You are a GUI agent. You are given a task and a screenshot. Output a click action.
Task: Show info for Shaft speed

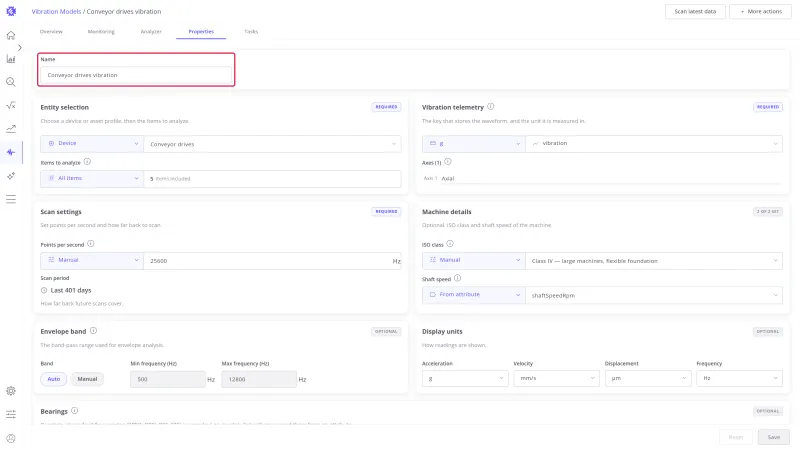click(458, 279)
